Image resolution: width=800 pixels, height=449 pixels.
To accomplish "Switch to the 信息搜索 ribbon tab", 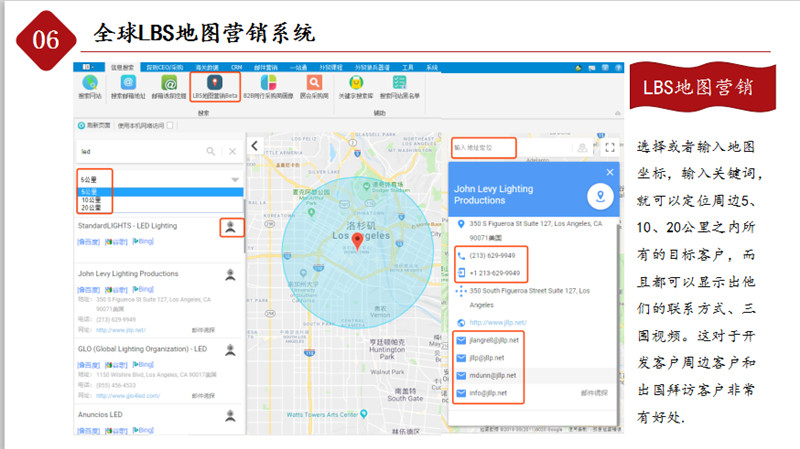I will [122, 67].
